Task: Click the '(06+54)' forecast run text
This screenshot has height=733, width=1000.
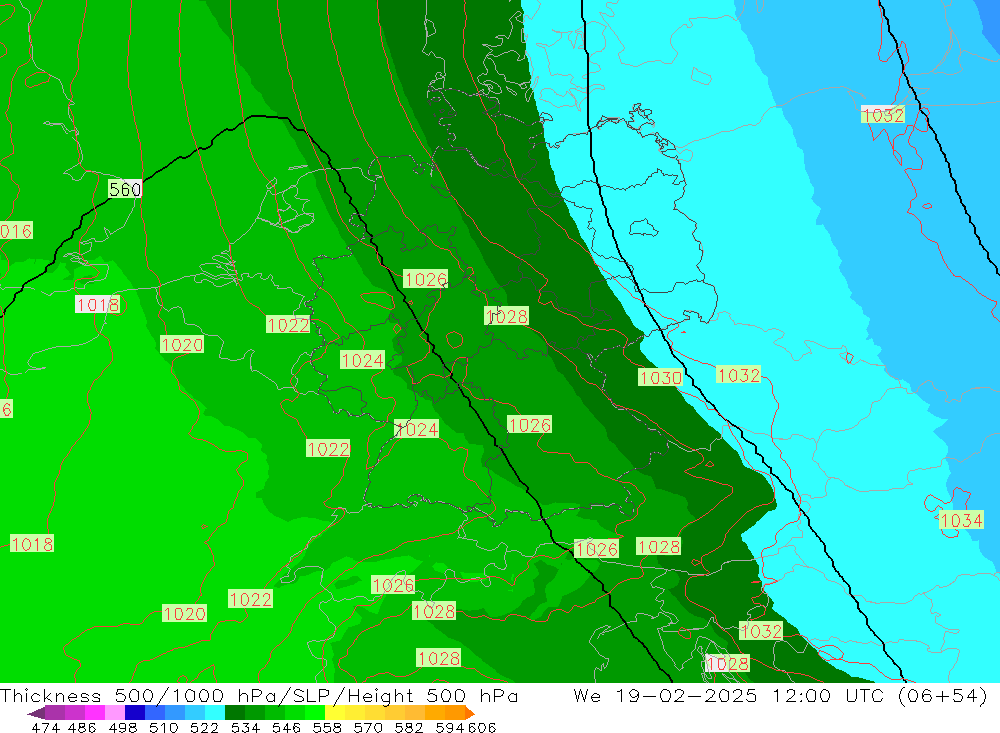Action: [942, 695]
